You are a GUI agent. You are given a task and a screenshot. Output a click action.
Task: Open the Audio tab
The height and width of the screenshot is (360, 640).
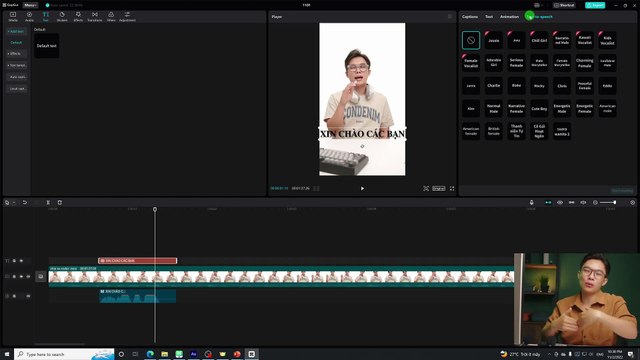tap(29, 16)
